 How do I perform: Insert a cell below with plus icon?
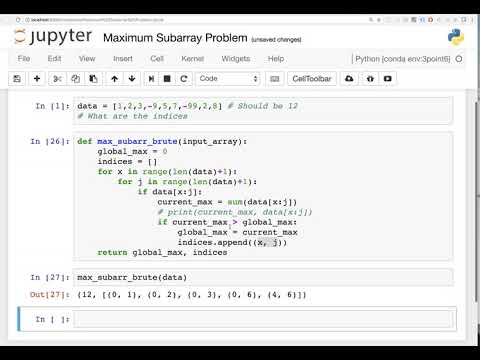point(37,79)
